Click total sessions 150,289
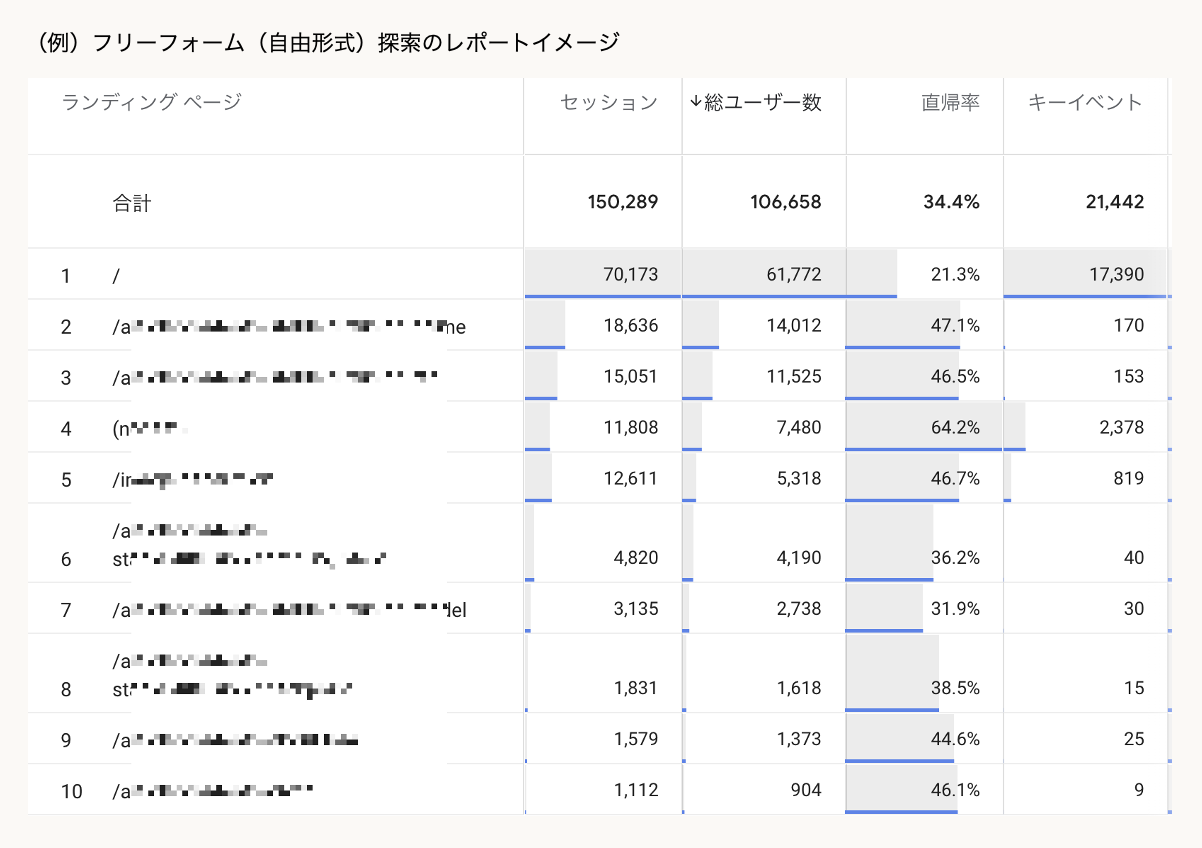The width and height of the screenshot is (1202, 848). pyautogui.click(x=623, y=203)
